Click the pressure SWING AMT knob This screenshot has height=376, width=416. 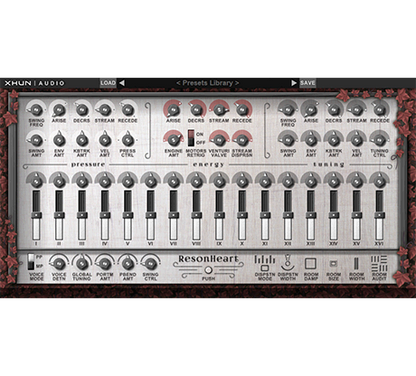(36, 140)
